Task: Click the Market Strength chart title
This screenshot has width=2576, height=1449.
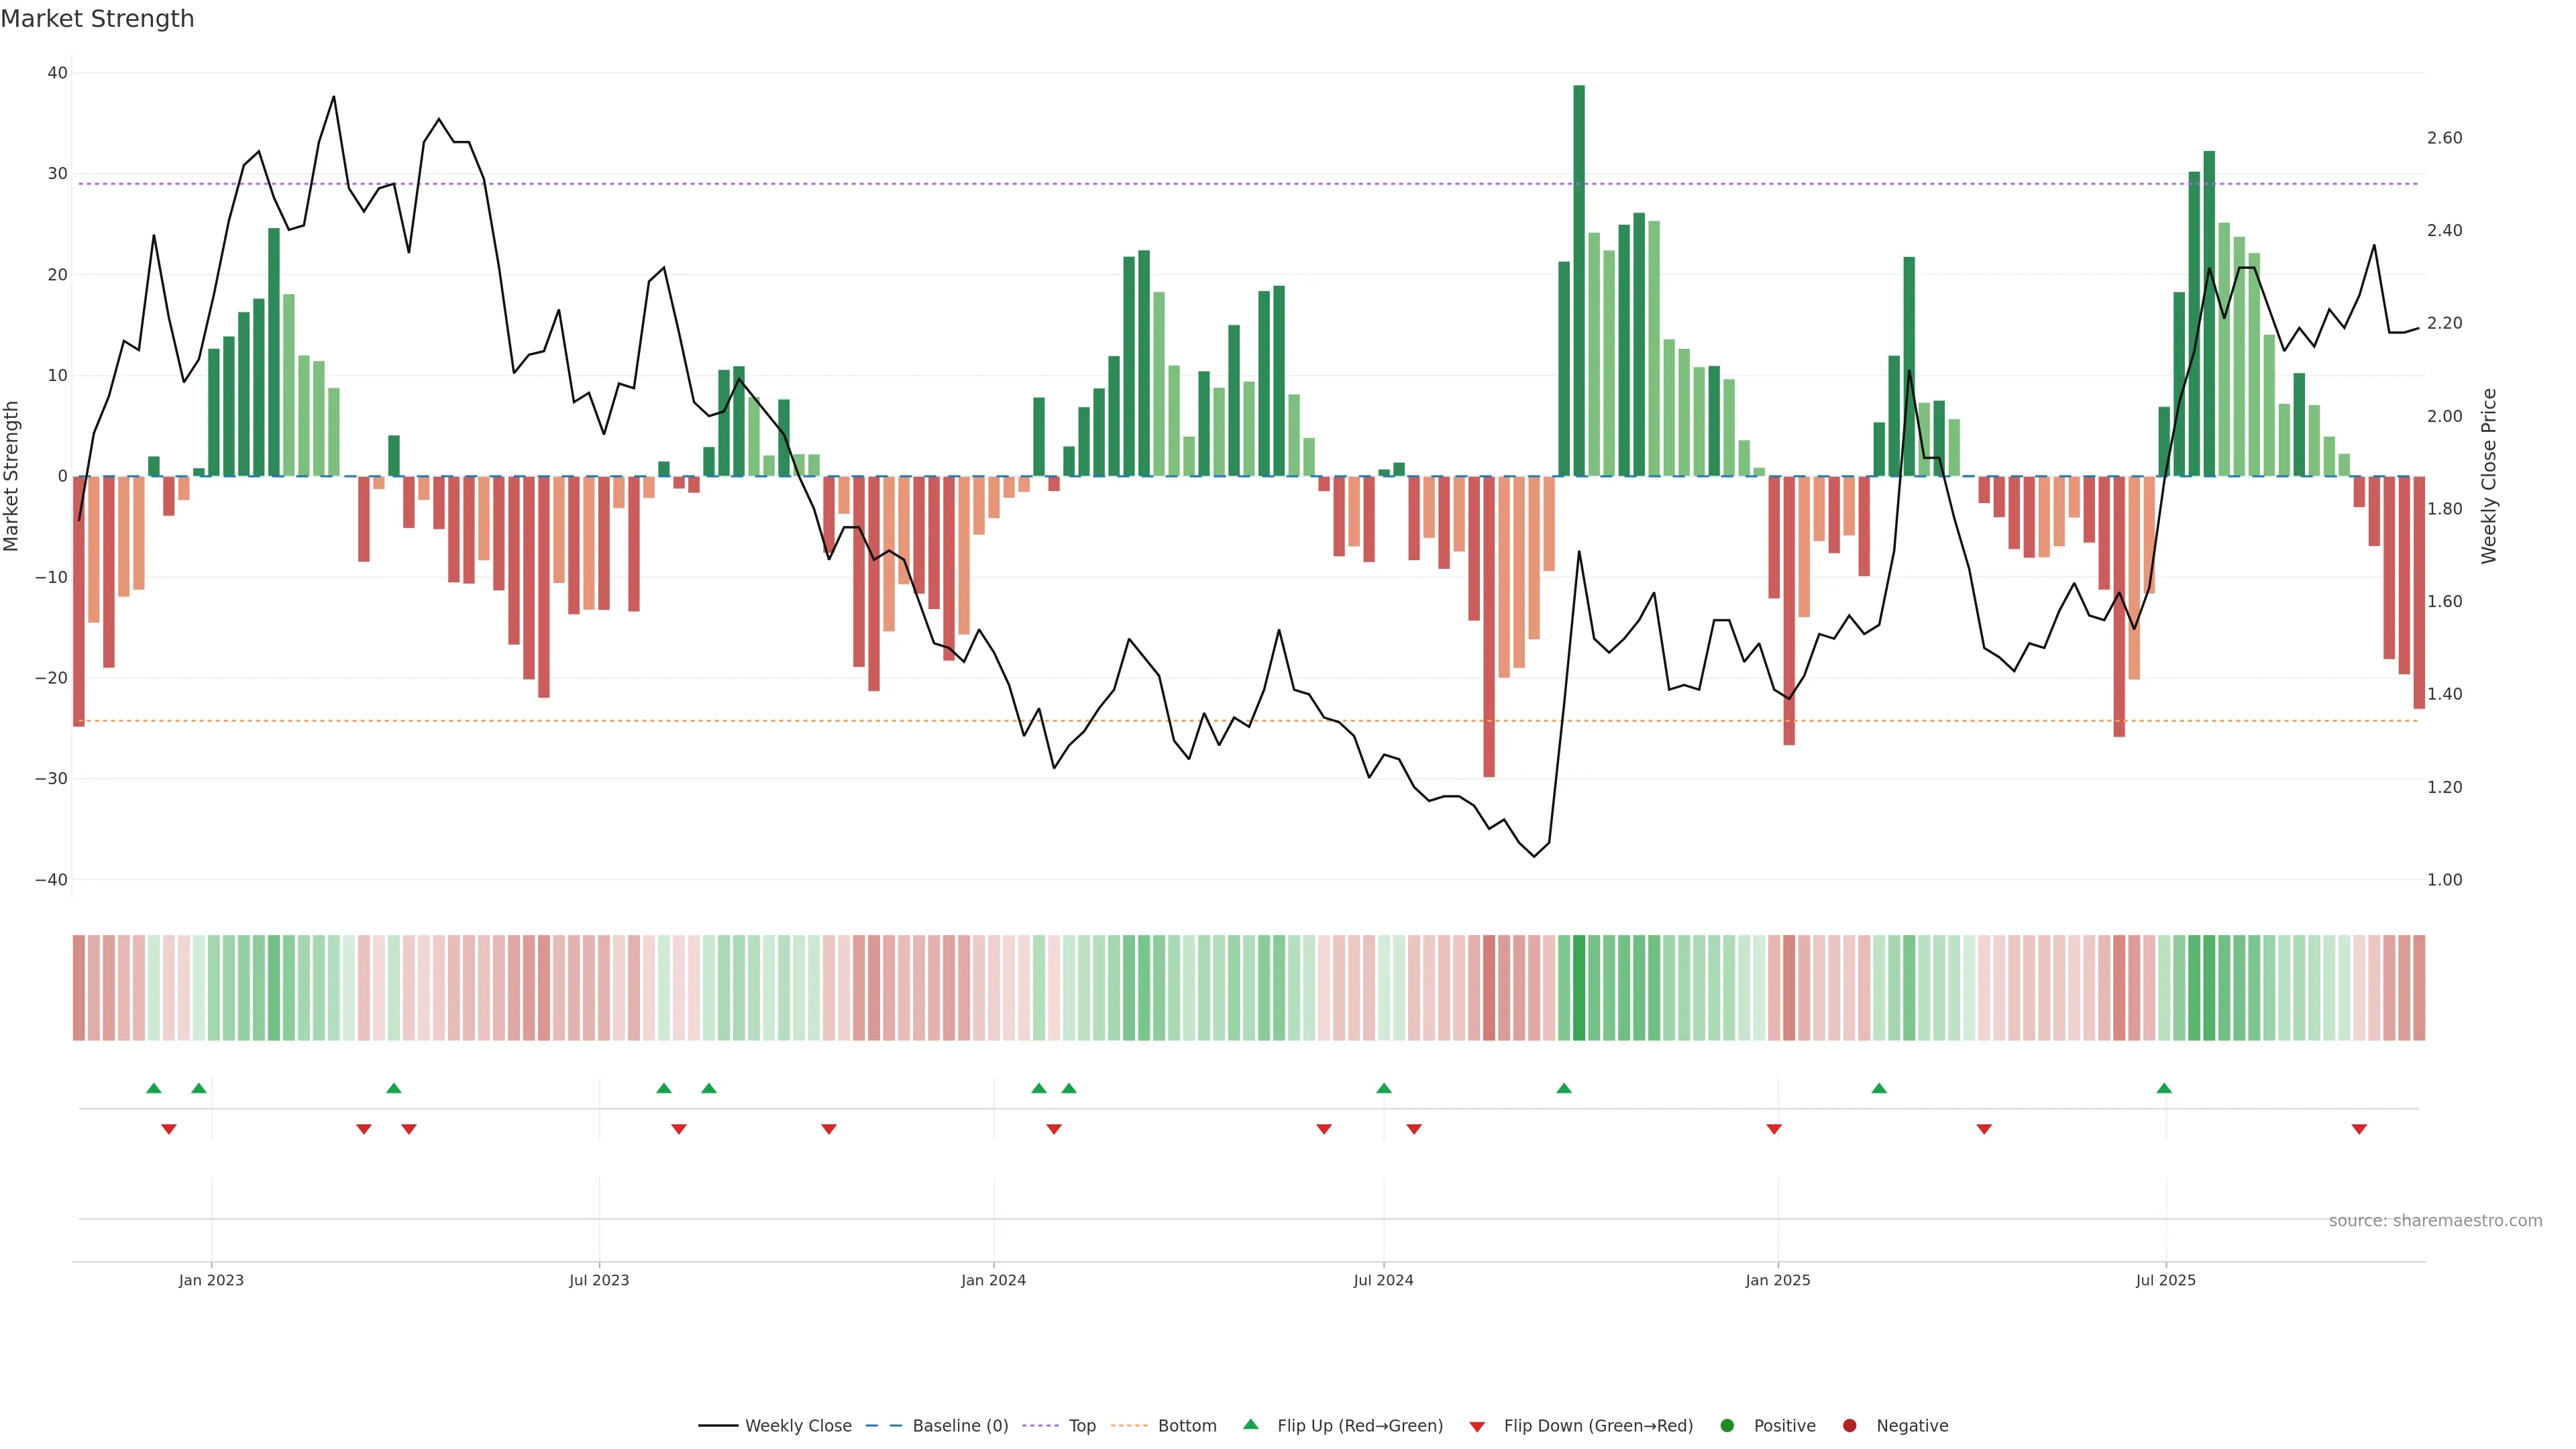Action: (97, 19)
